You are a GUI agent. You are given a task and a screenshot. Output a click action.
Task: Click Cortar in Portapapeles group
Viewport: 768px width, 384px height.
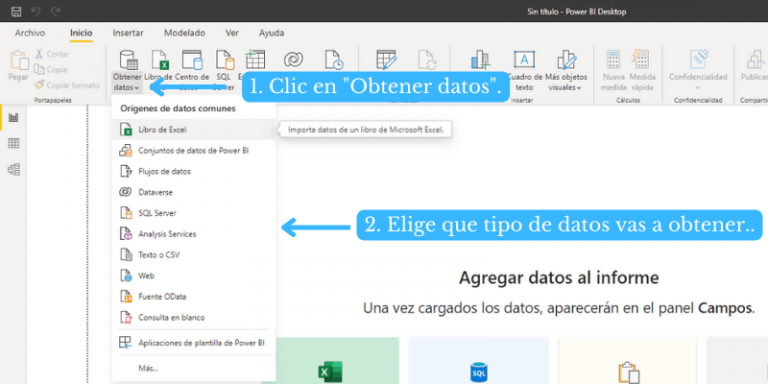coord(52,54)
